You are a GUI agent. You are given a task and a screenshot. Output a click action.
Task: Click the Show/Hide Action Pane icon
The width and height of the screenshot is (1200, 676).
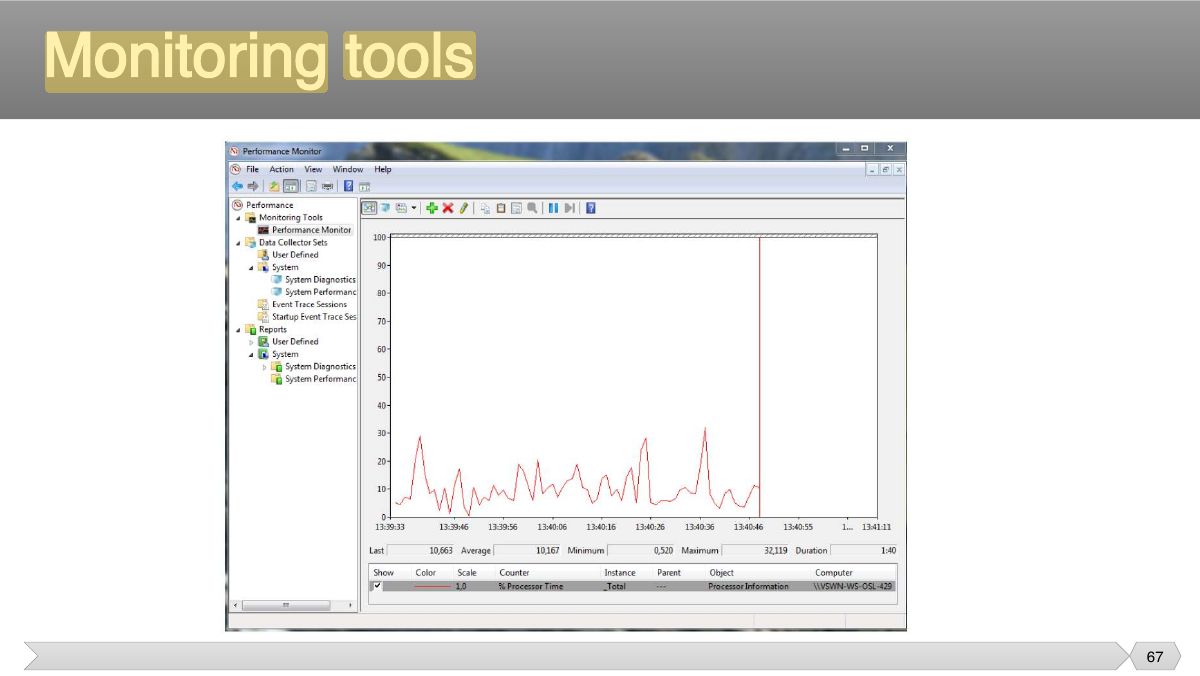[365, 186]
